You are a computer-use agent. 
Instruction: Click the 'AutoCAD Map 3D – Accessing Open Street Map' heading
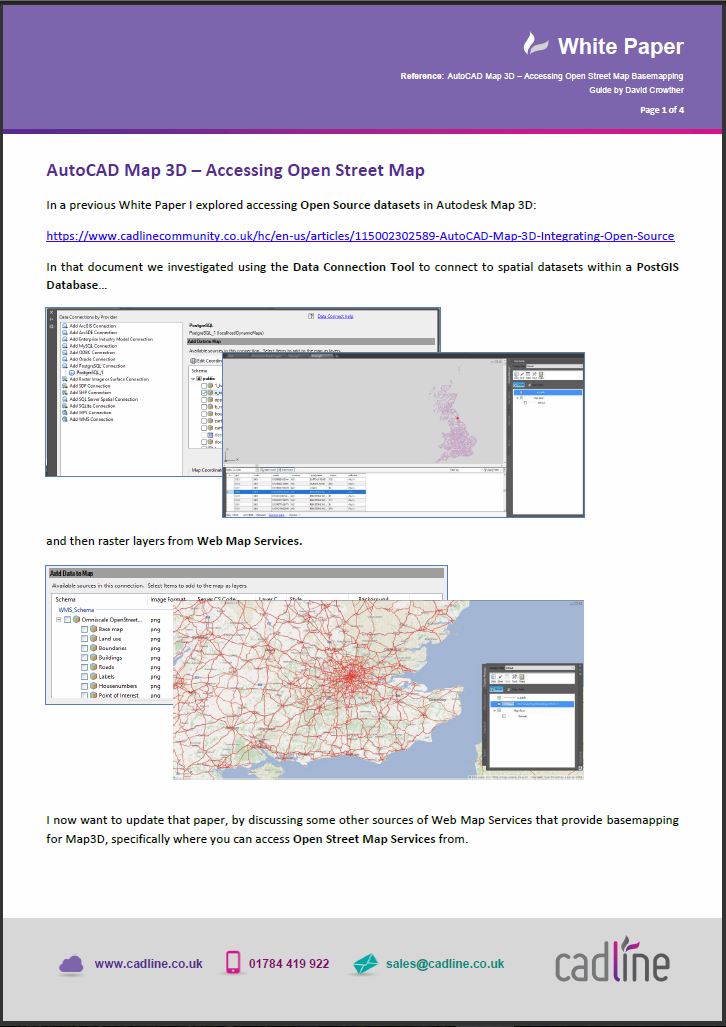tap(235, 170)
